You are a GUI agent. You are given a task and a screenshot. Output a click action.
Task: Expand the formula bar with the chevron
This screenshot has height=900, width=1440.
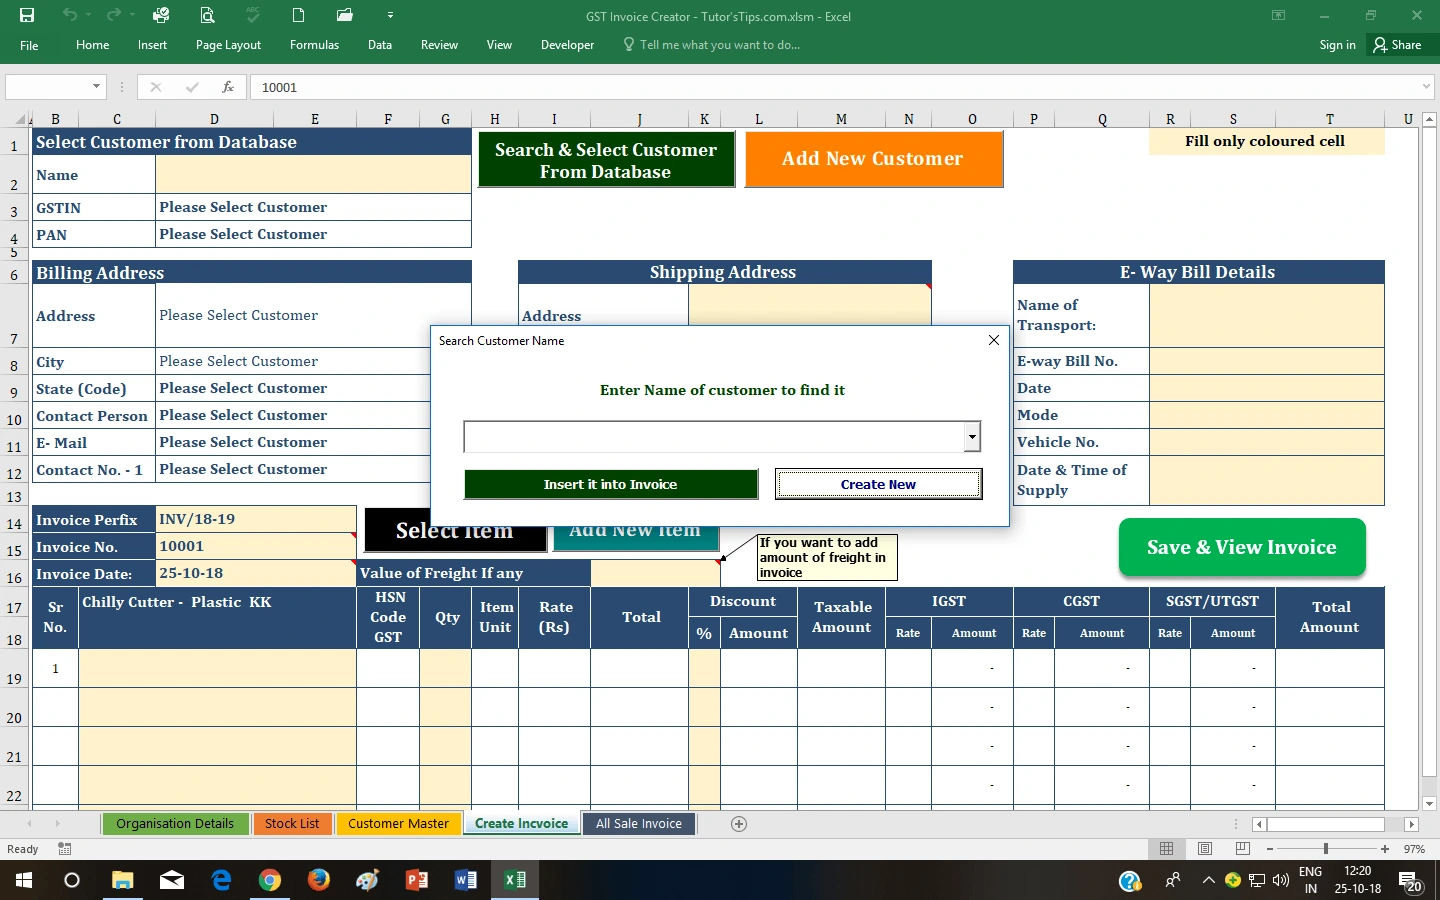(1427, 87)
